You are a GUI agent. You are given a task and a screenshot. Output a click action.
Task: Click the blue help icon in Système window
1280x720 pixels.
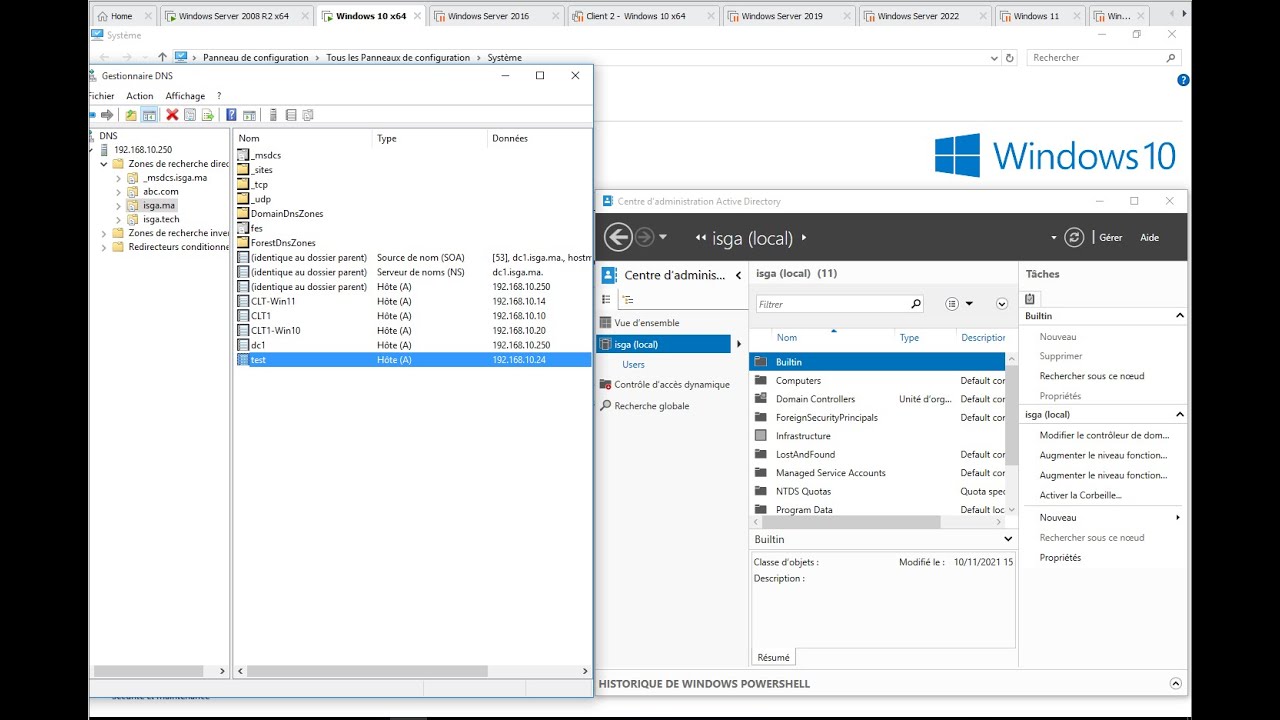point(1184,80)
